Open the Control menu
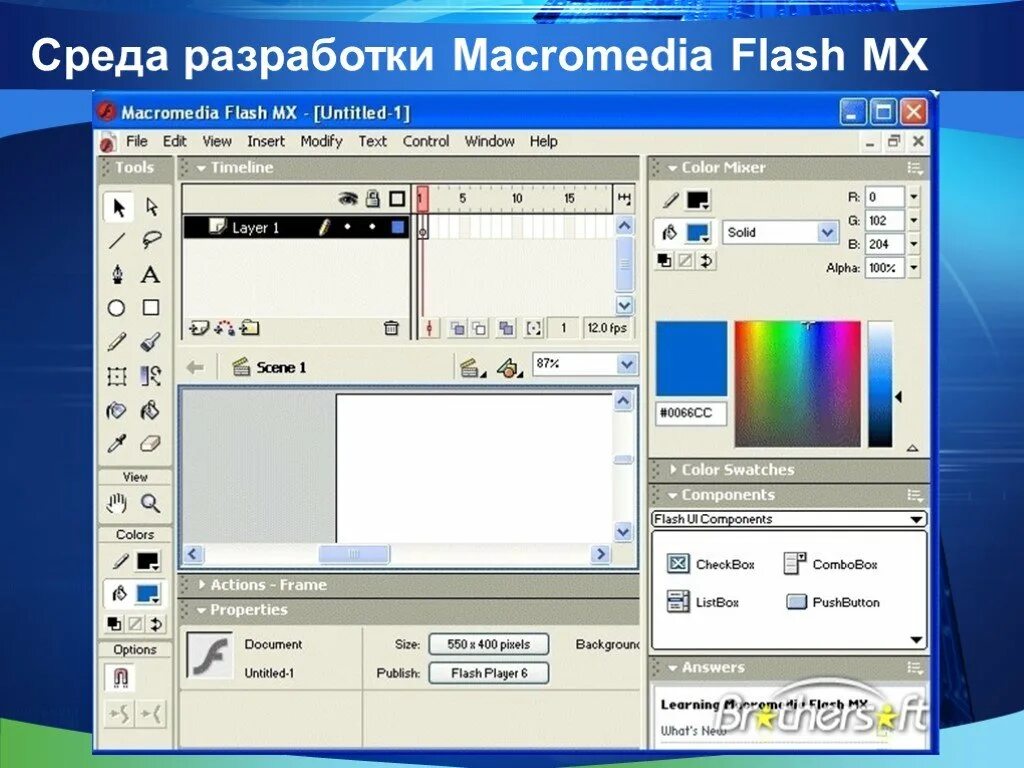This screenshot has width=1024, height=768. click(426, 142)
